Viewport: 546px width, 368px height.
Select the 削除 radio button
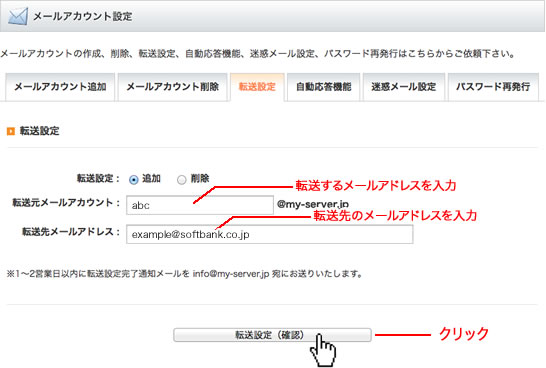pyautogui.click(x=181, y=180)
